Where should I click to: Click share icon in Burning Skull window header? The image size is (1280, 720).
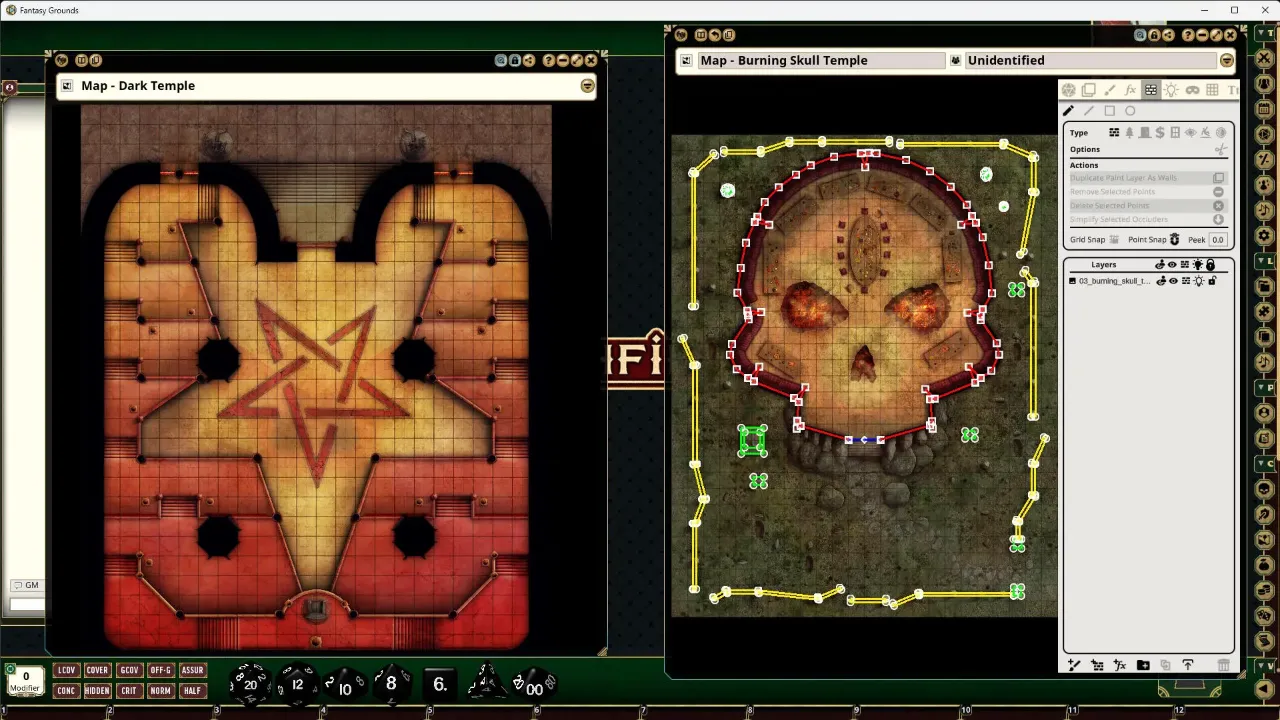pyautogui.click(x=1168, y=35)
